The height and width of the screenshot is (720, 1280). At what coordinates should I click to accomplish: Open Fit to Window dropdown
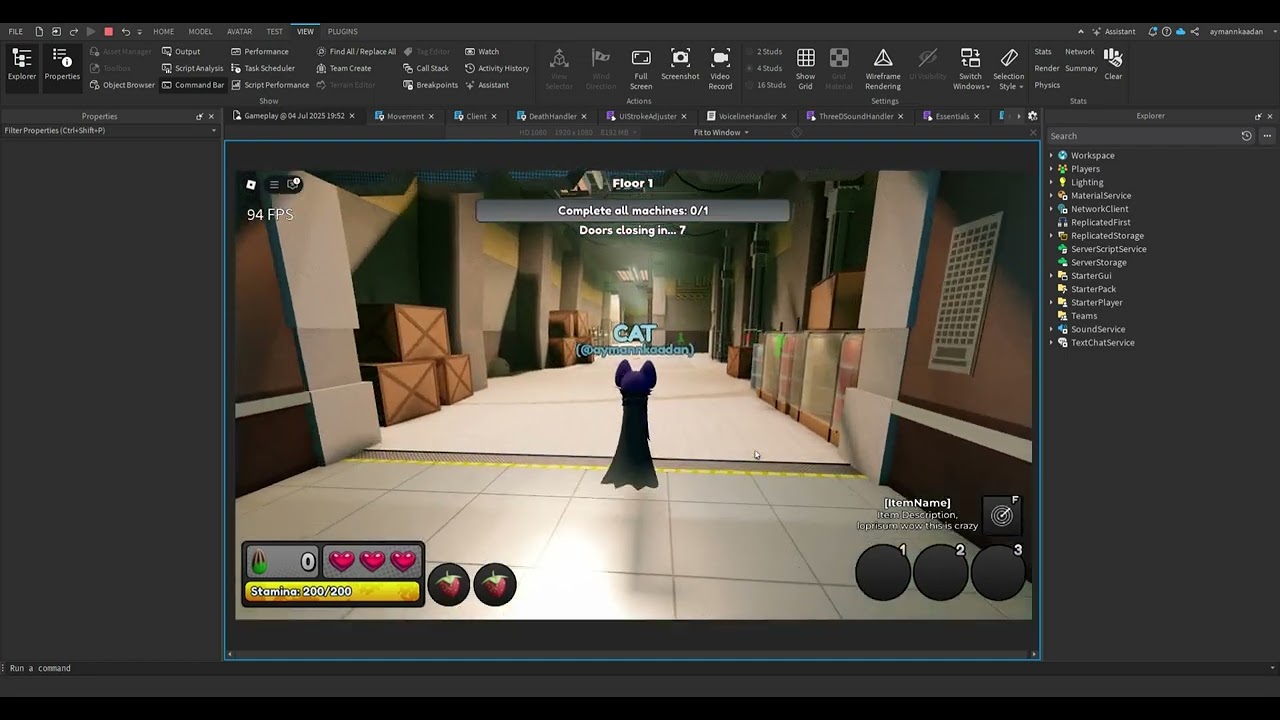(x=721, y=132)
